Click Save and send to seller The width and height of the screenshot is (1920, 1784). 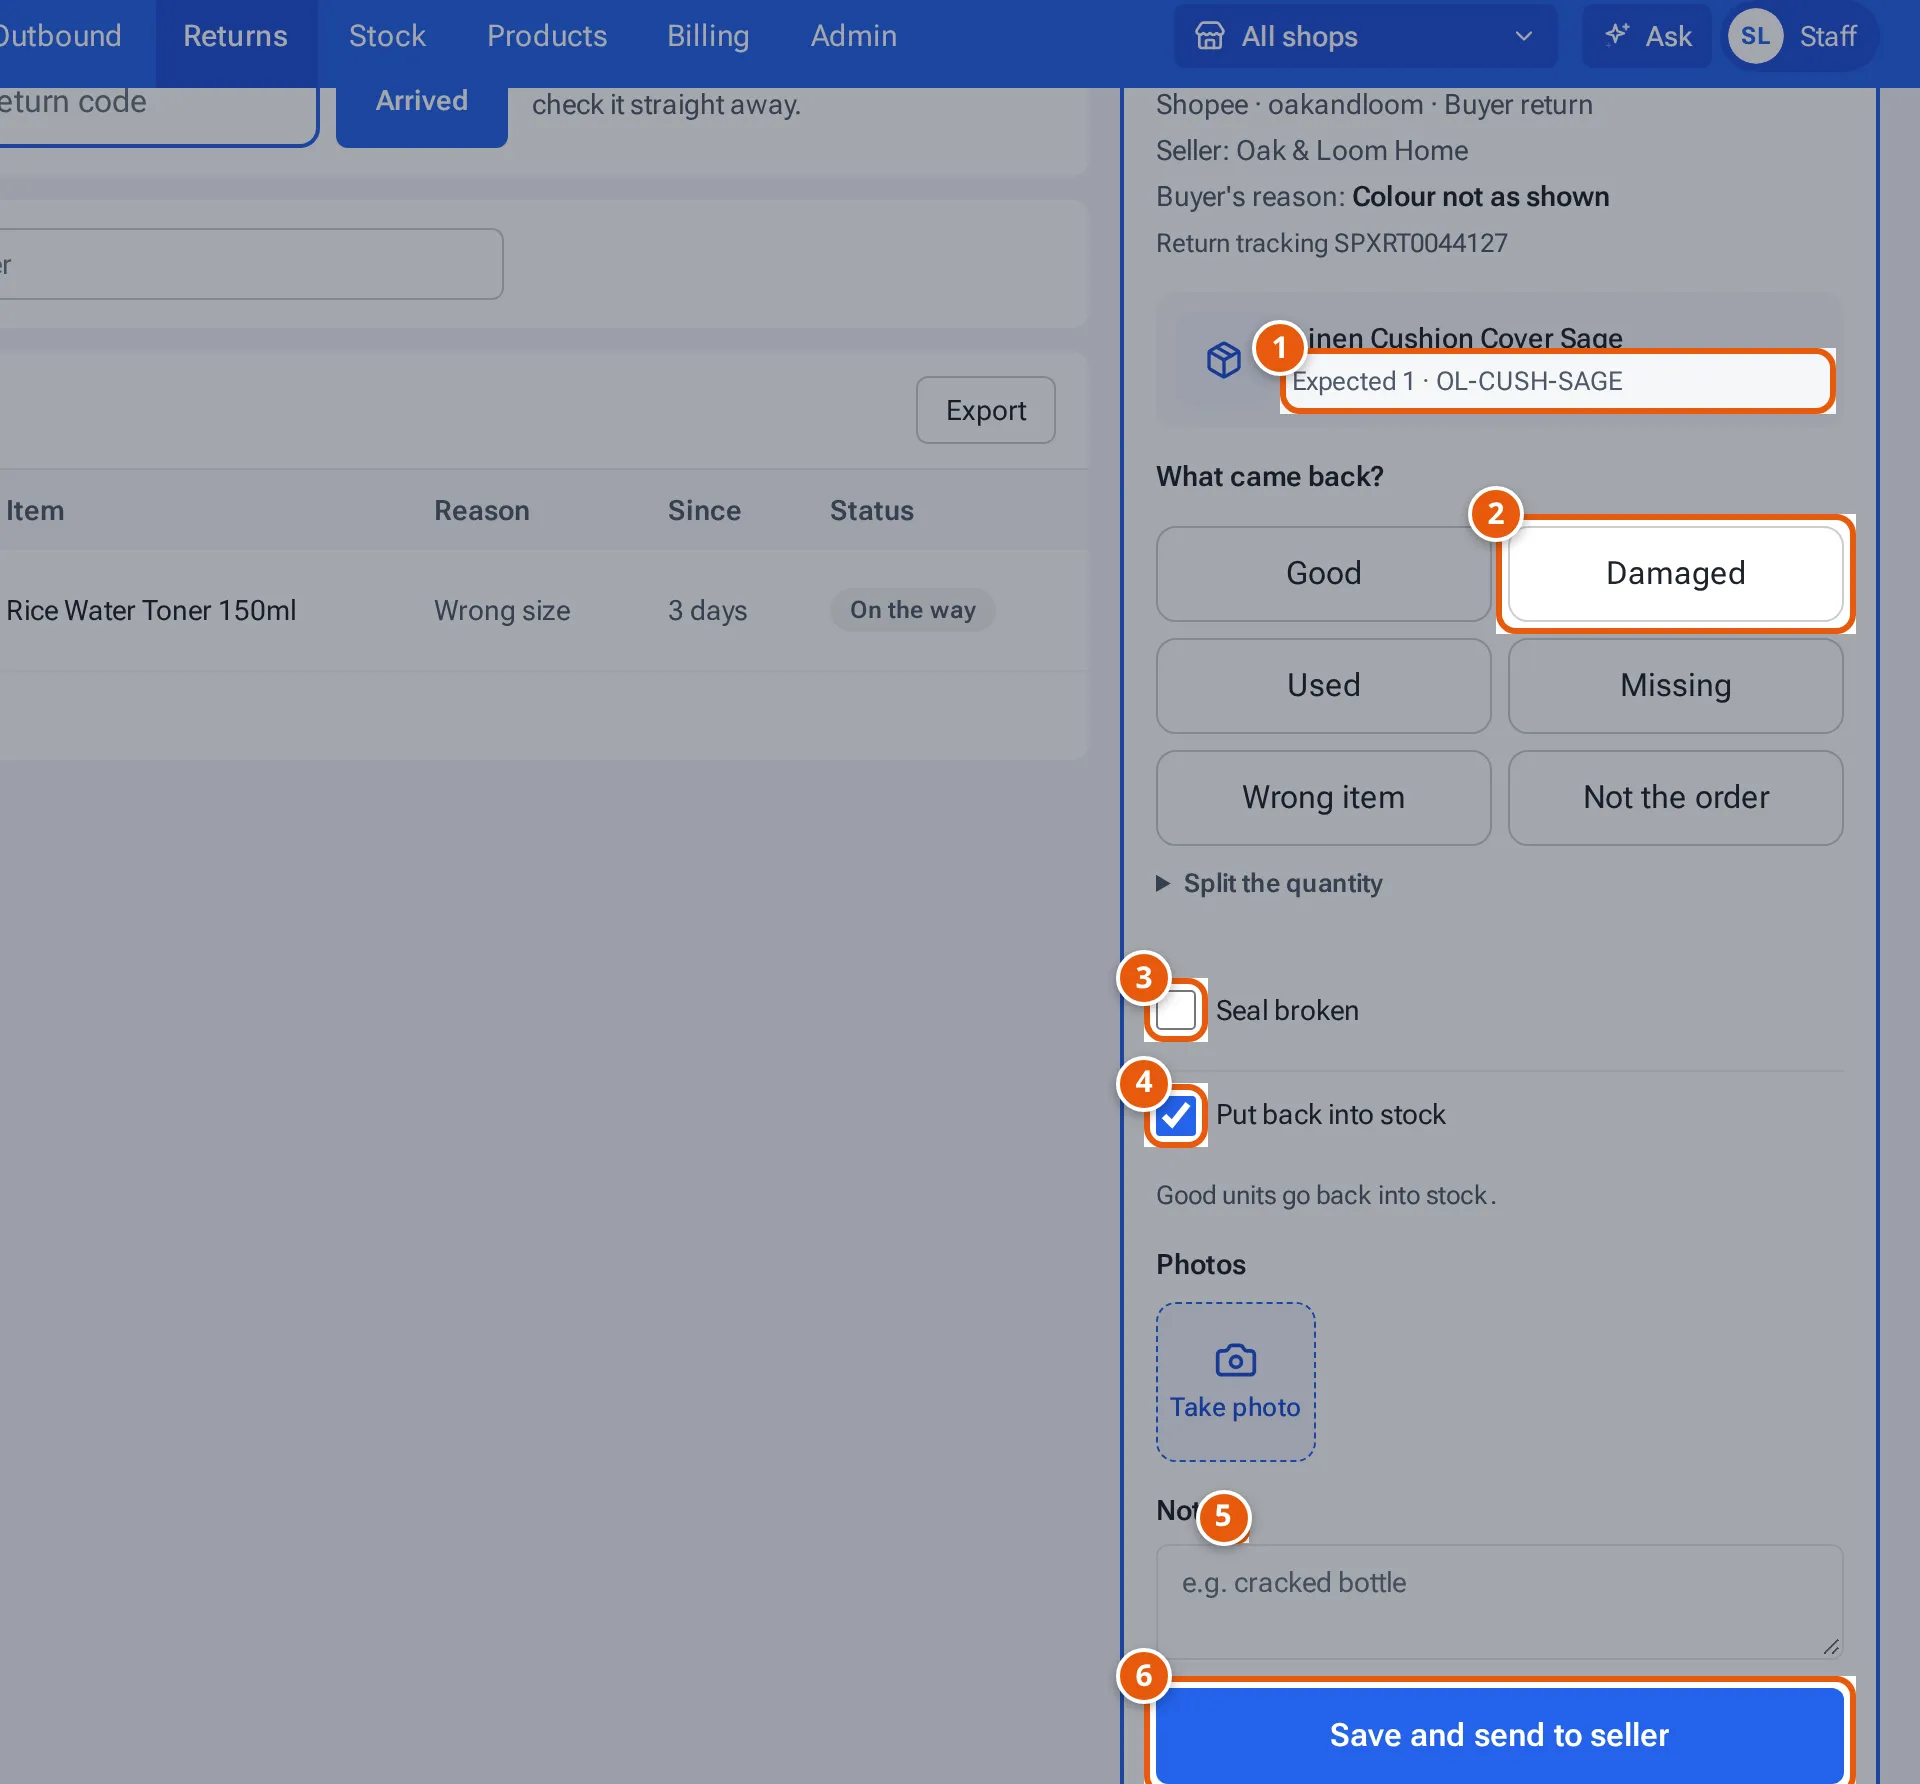coord(1499,1734)
